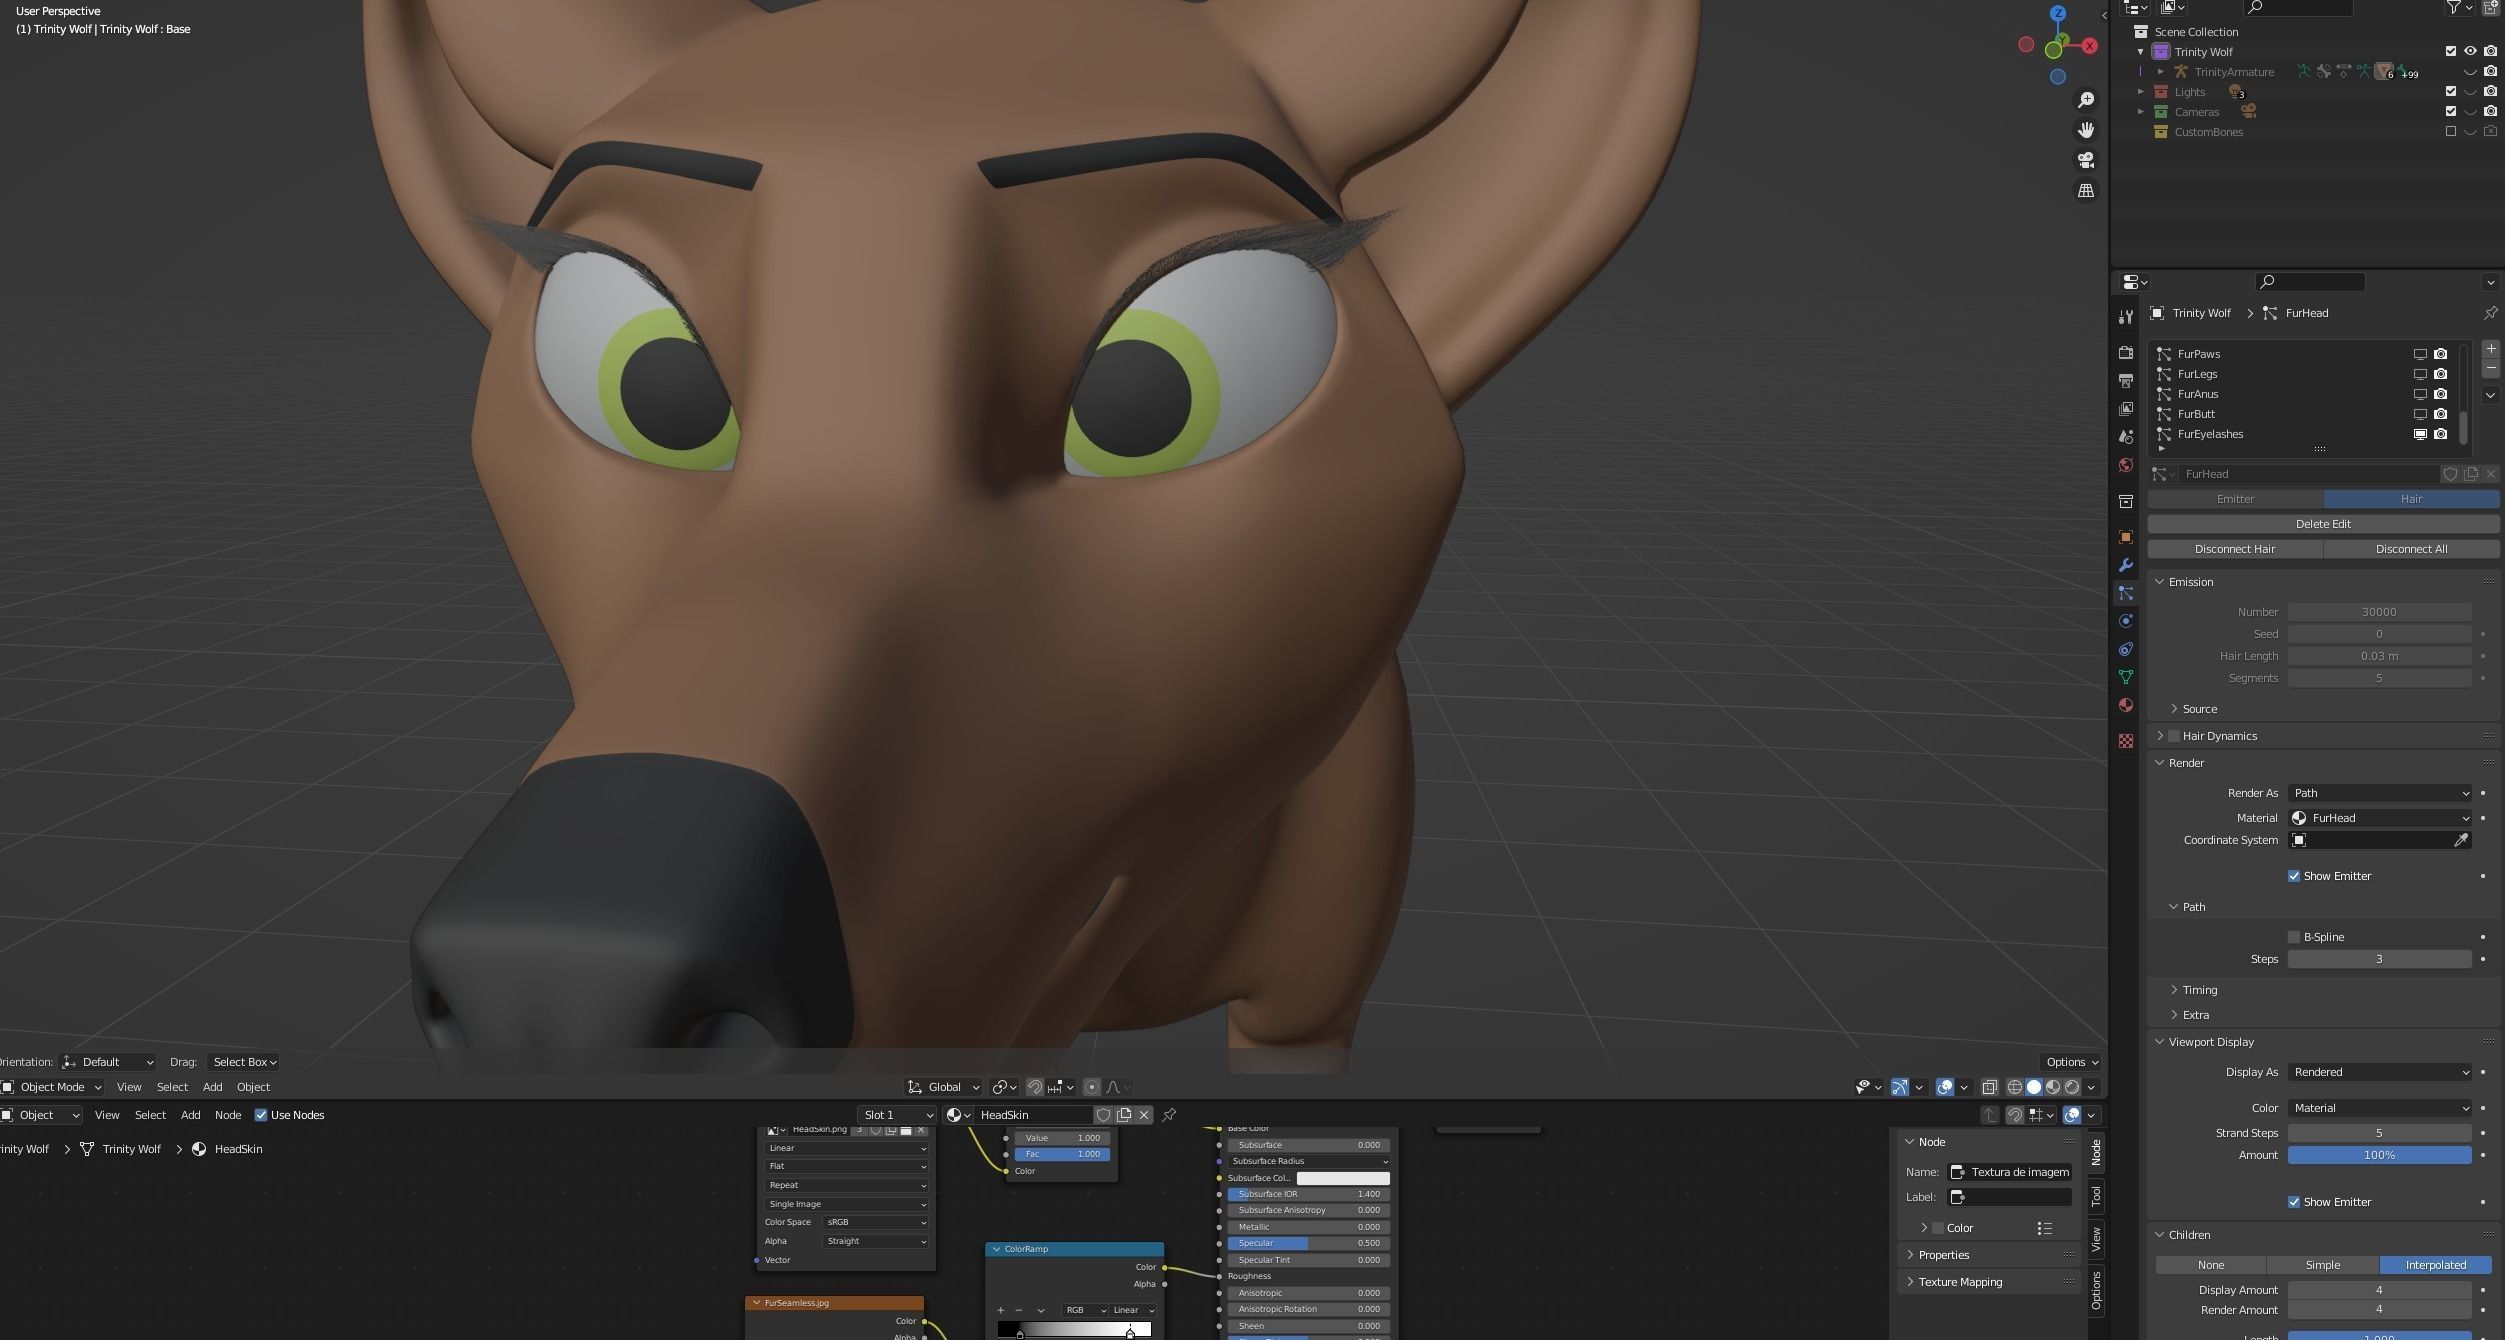This screenshot has width=2505, height=1340.
Task: Switch particle type to Emitter
Action: tap(2235, 499)
